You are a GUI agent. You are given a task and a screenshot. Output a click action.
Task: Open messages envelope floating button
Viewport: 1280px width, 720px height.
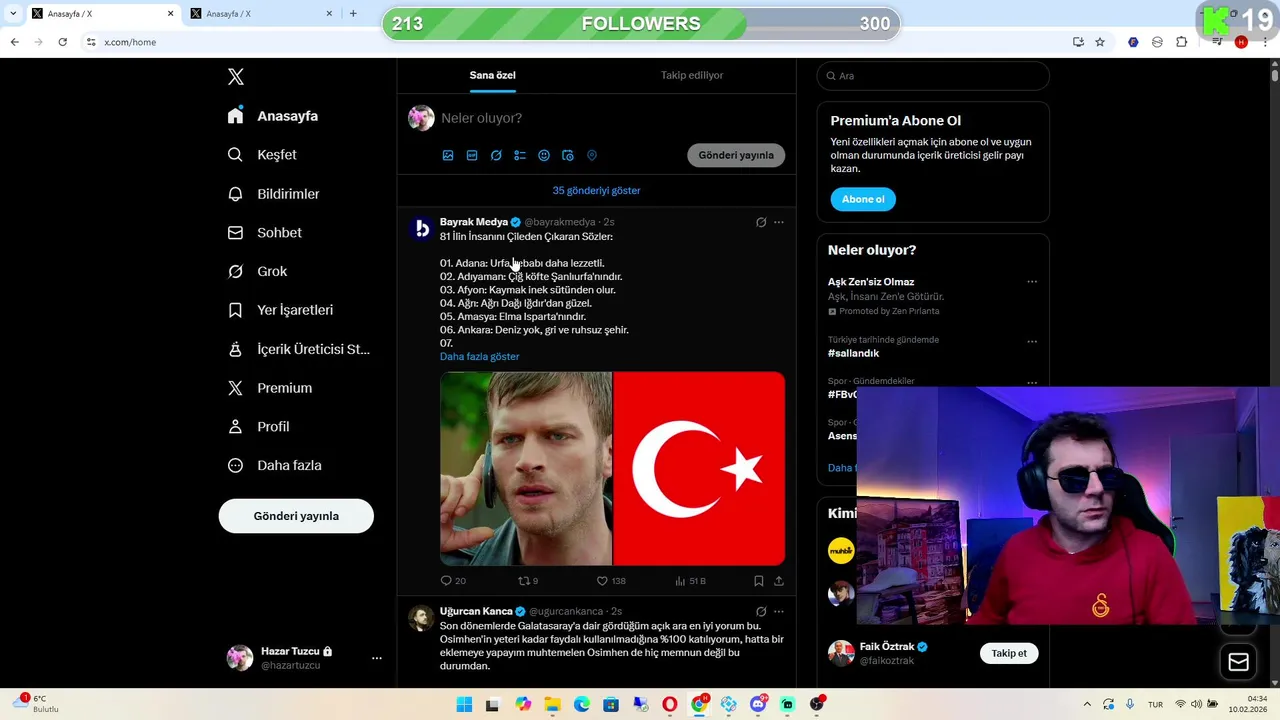[x=1238, y=662]
